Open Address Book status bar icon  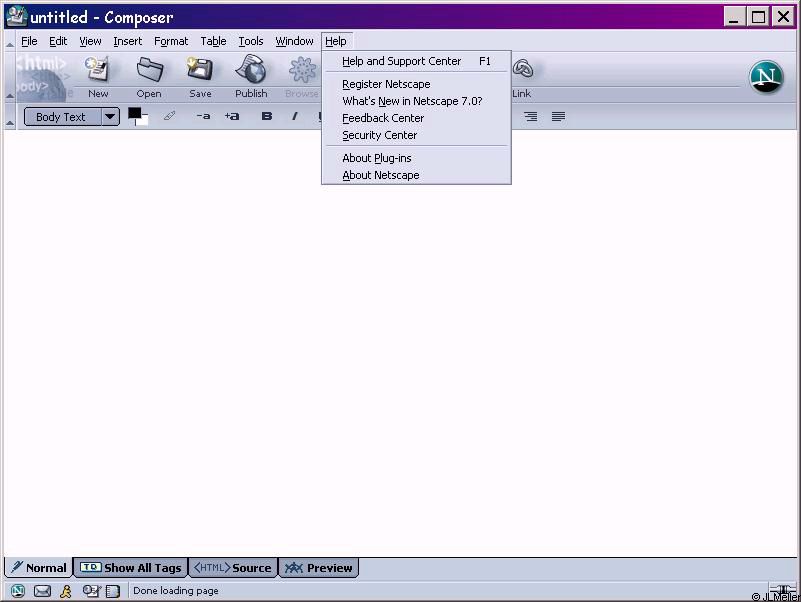112,591
